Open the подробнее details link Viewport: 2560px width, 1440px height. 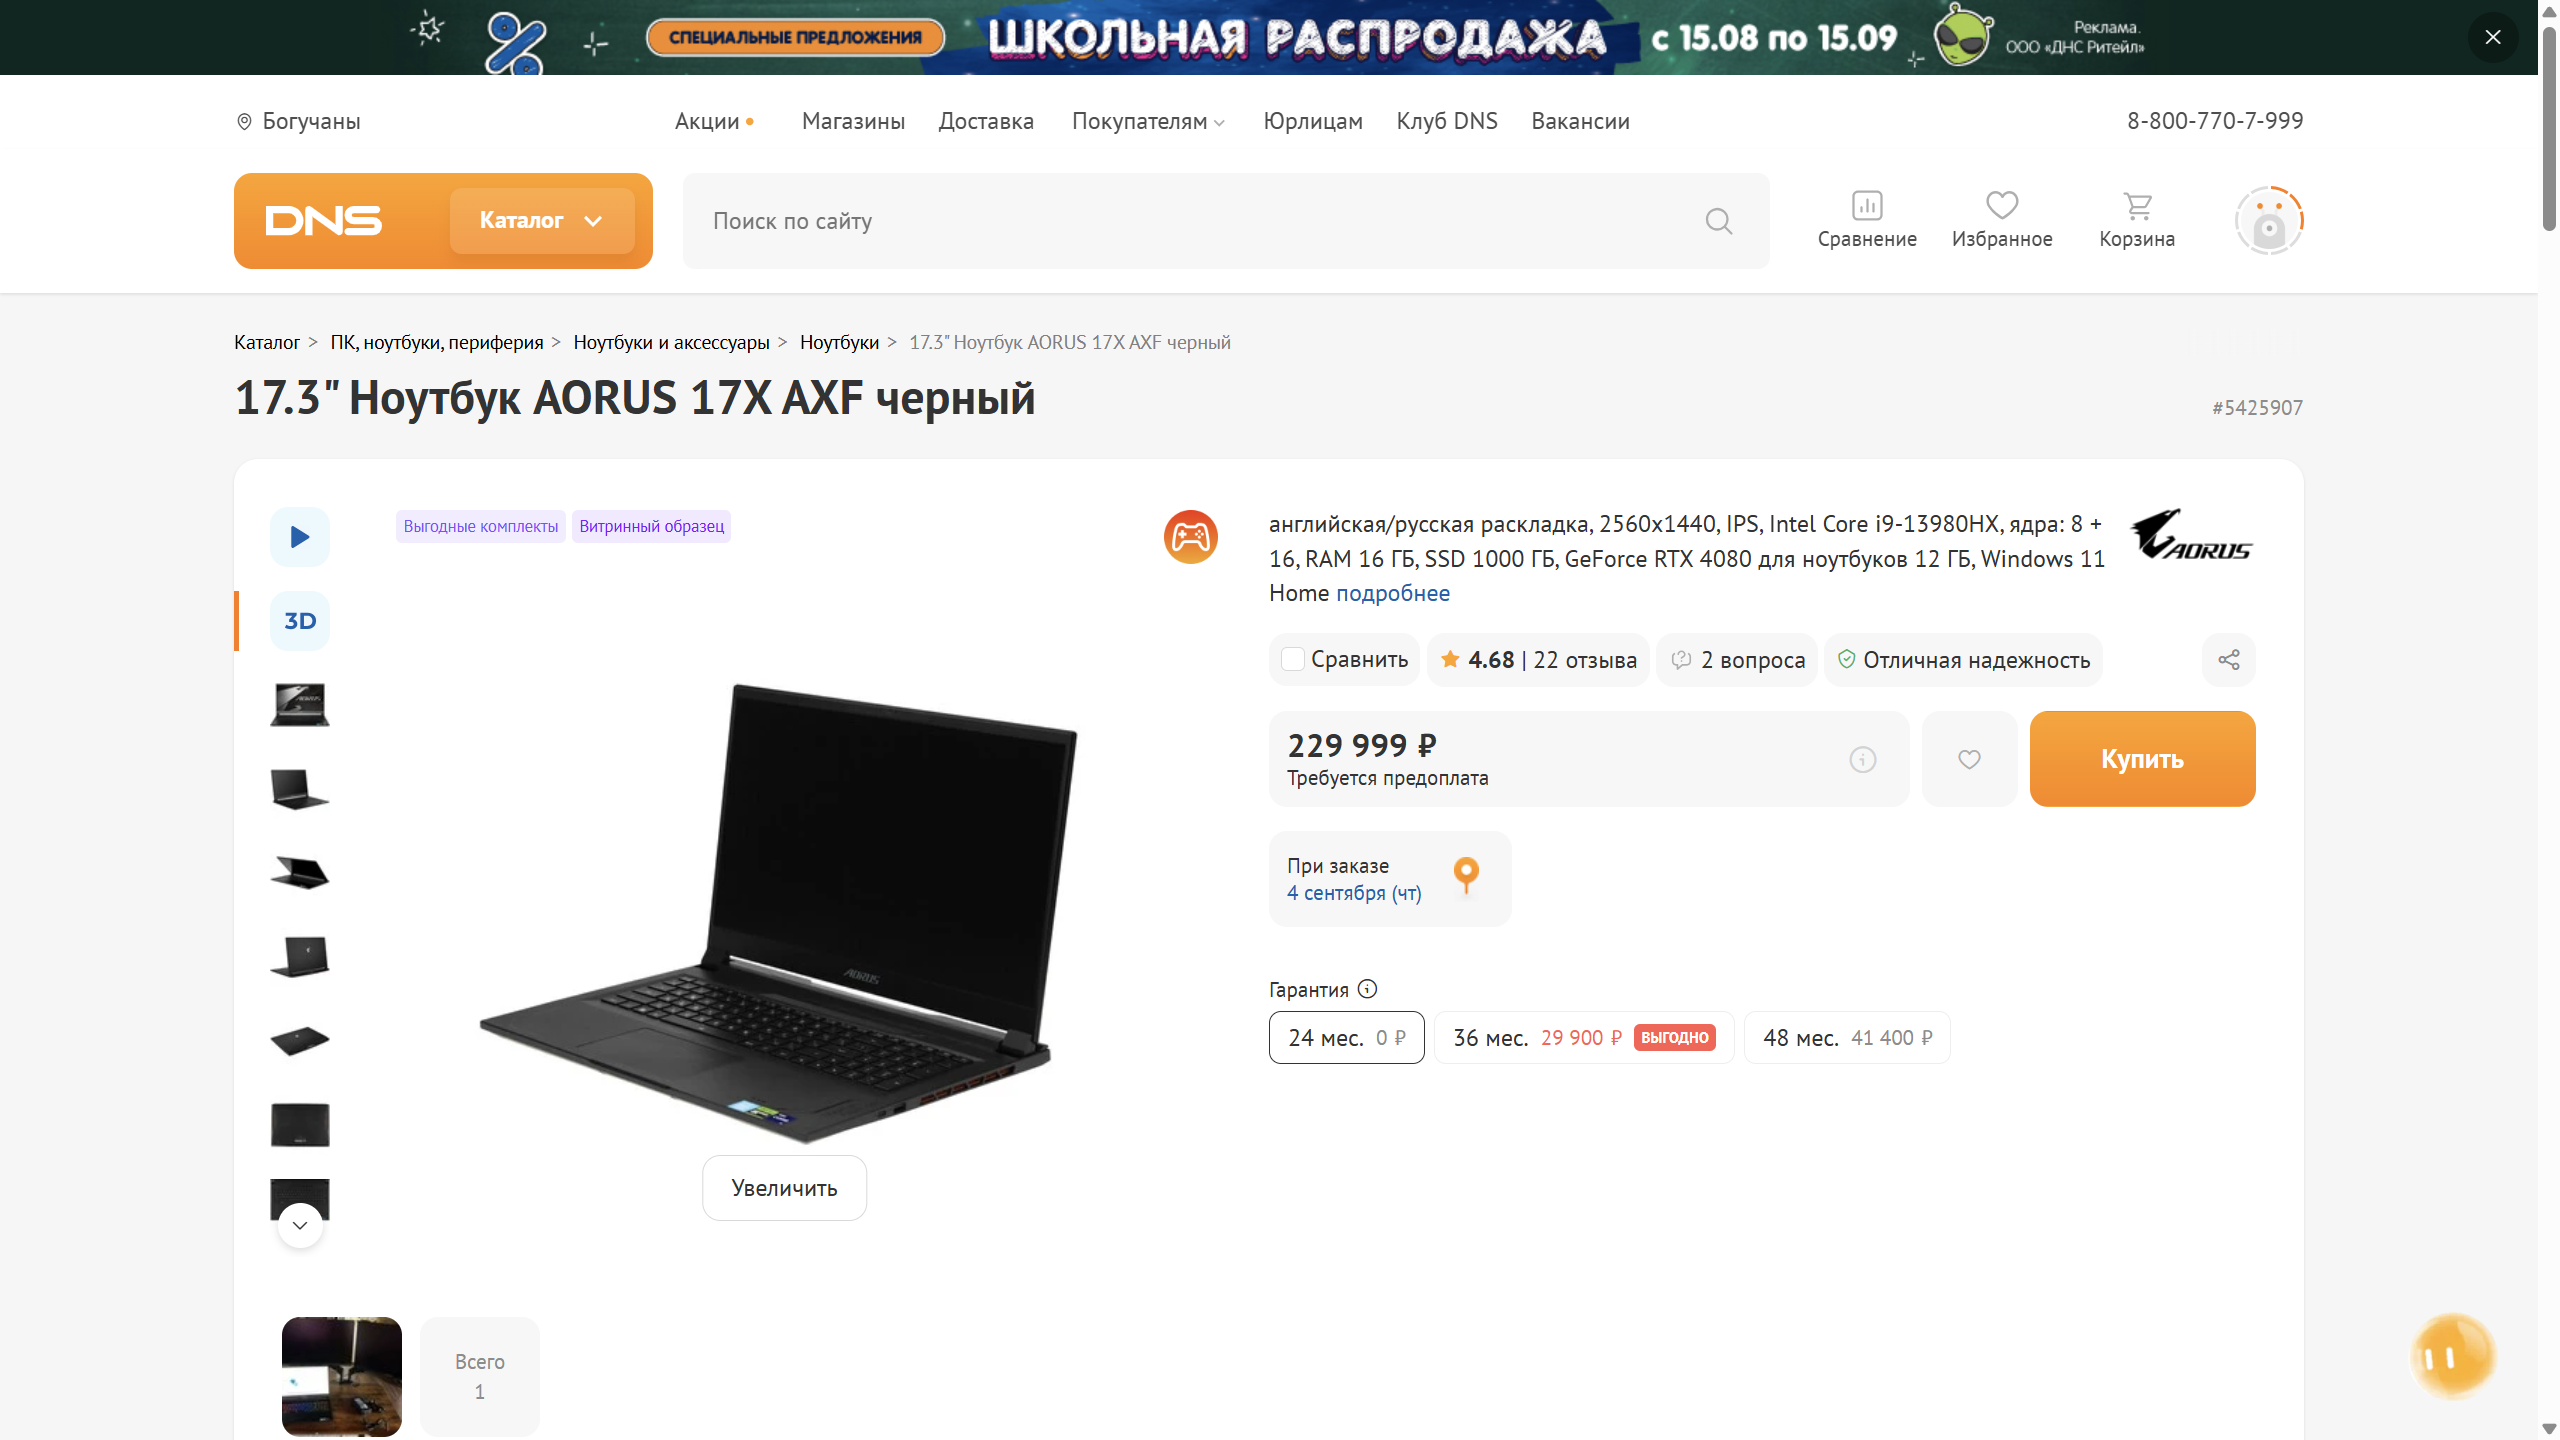[1393, 593]
